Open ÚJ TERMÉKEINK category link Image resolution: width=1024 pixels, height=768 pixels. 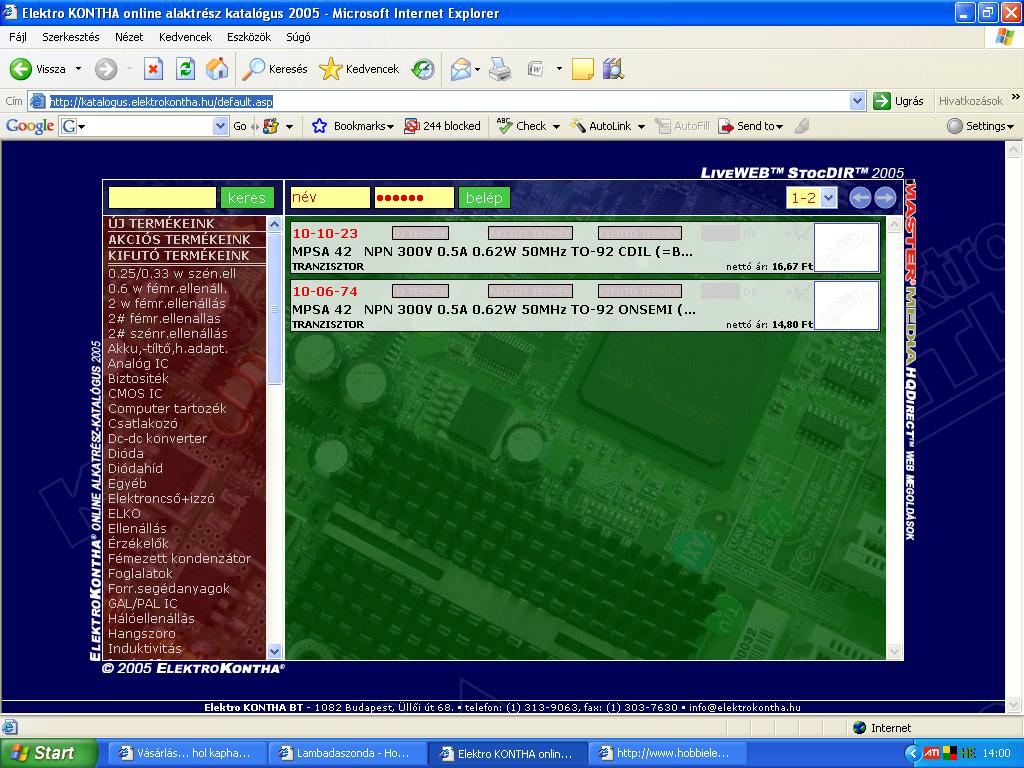(161, 223)
